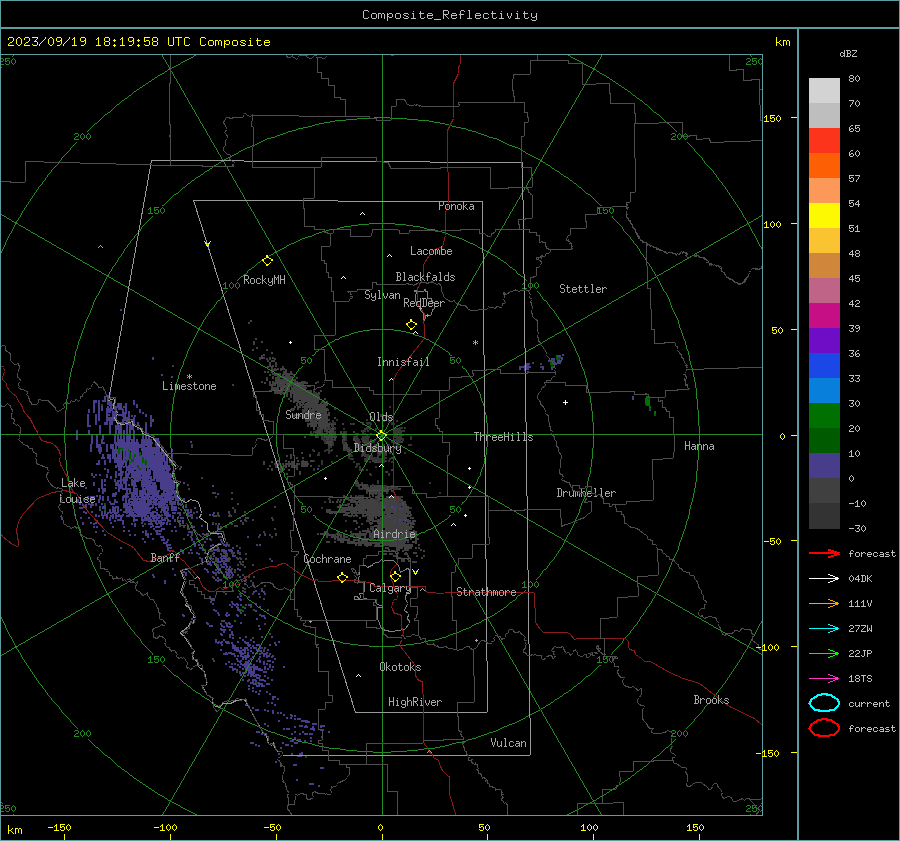
Task: Click the Composite_Reflectivity title
Action: tap(450, 15)
